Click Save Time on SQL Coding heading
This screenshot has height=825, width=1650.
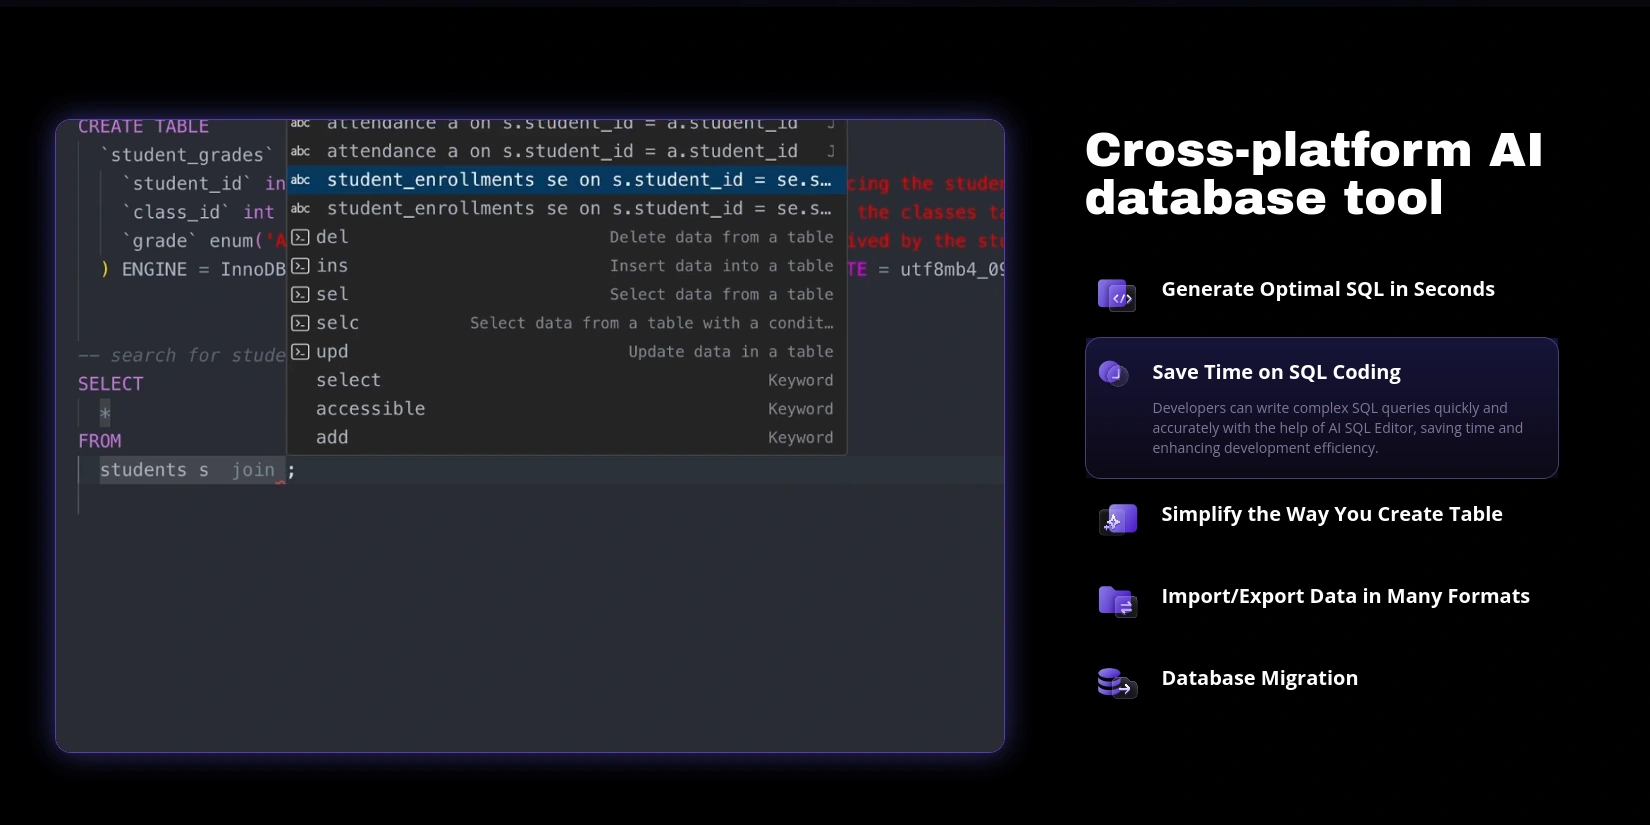(1276, 372)
